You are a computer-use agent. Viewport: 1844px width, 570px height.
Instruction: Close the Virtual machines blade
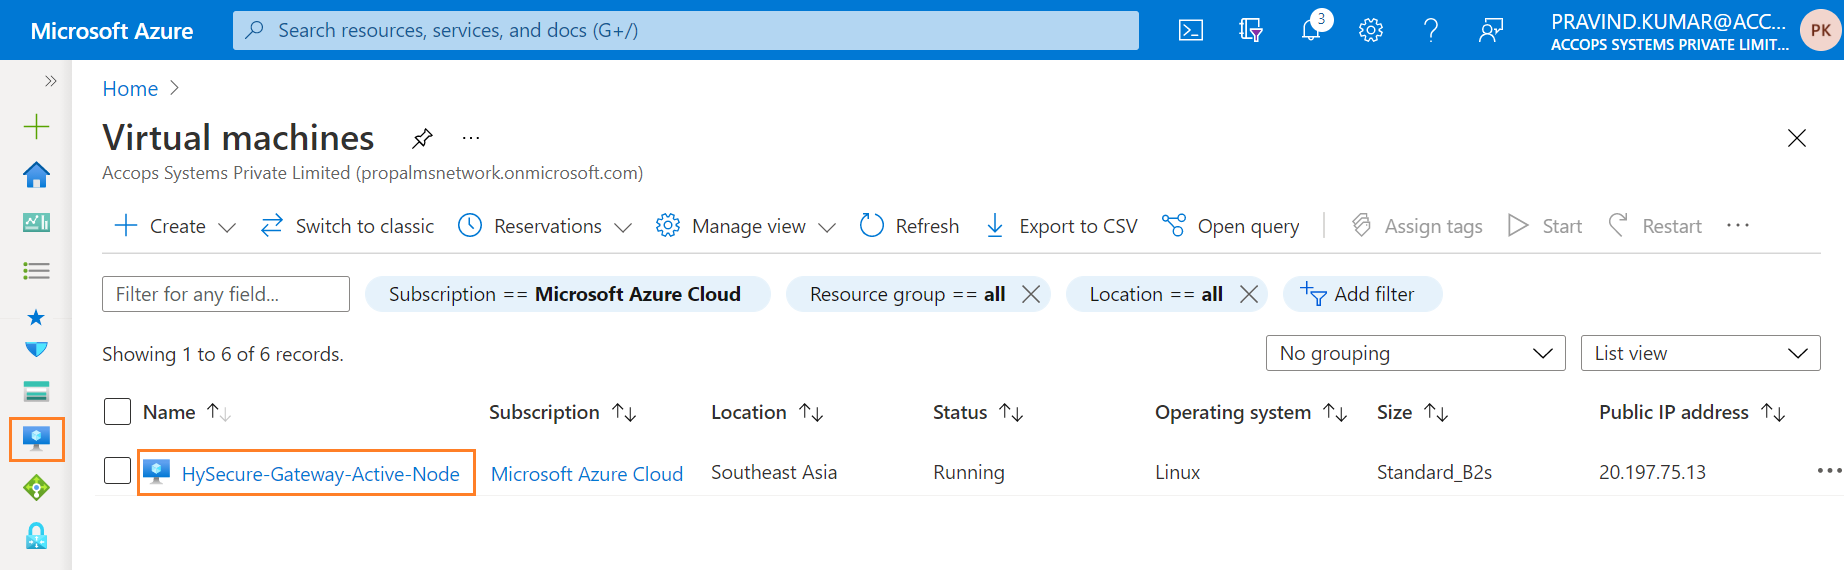[1797, 138]
